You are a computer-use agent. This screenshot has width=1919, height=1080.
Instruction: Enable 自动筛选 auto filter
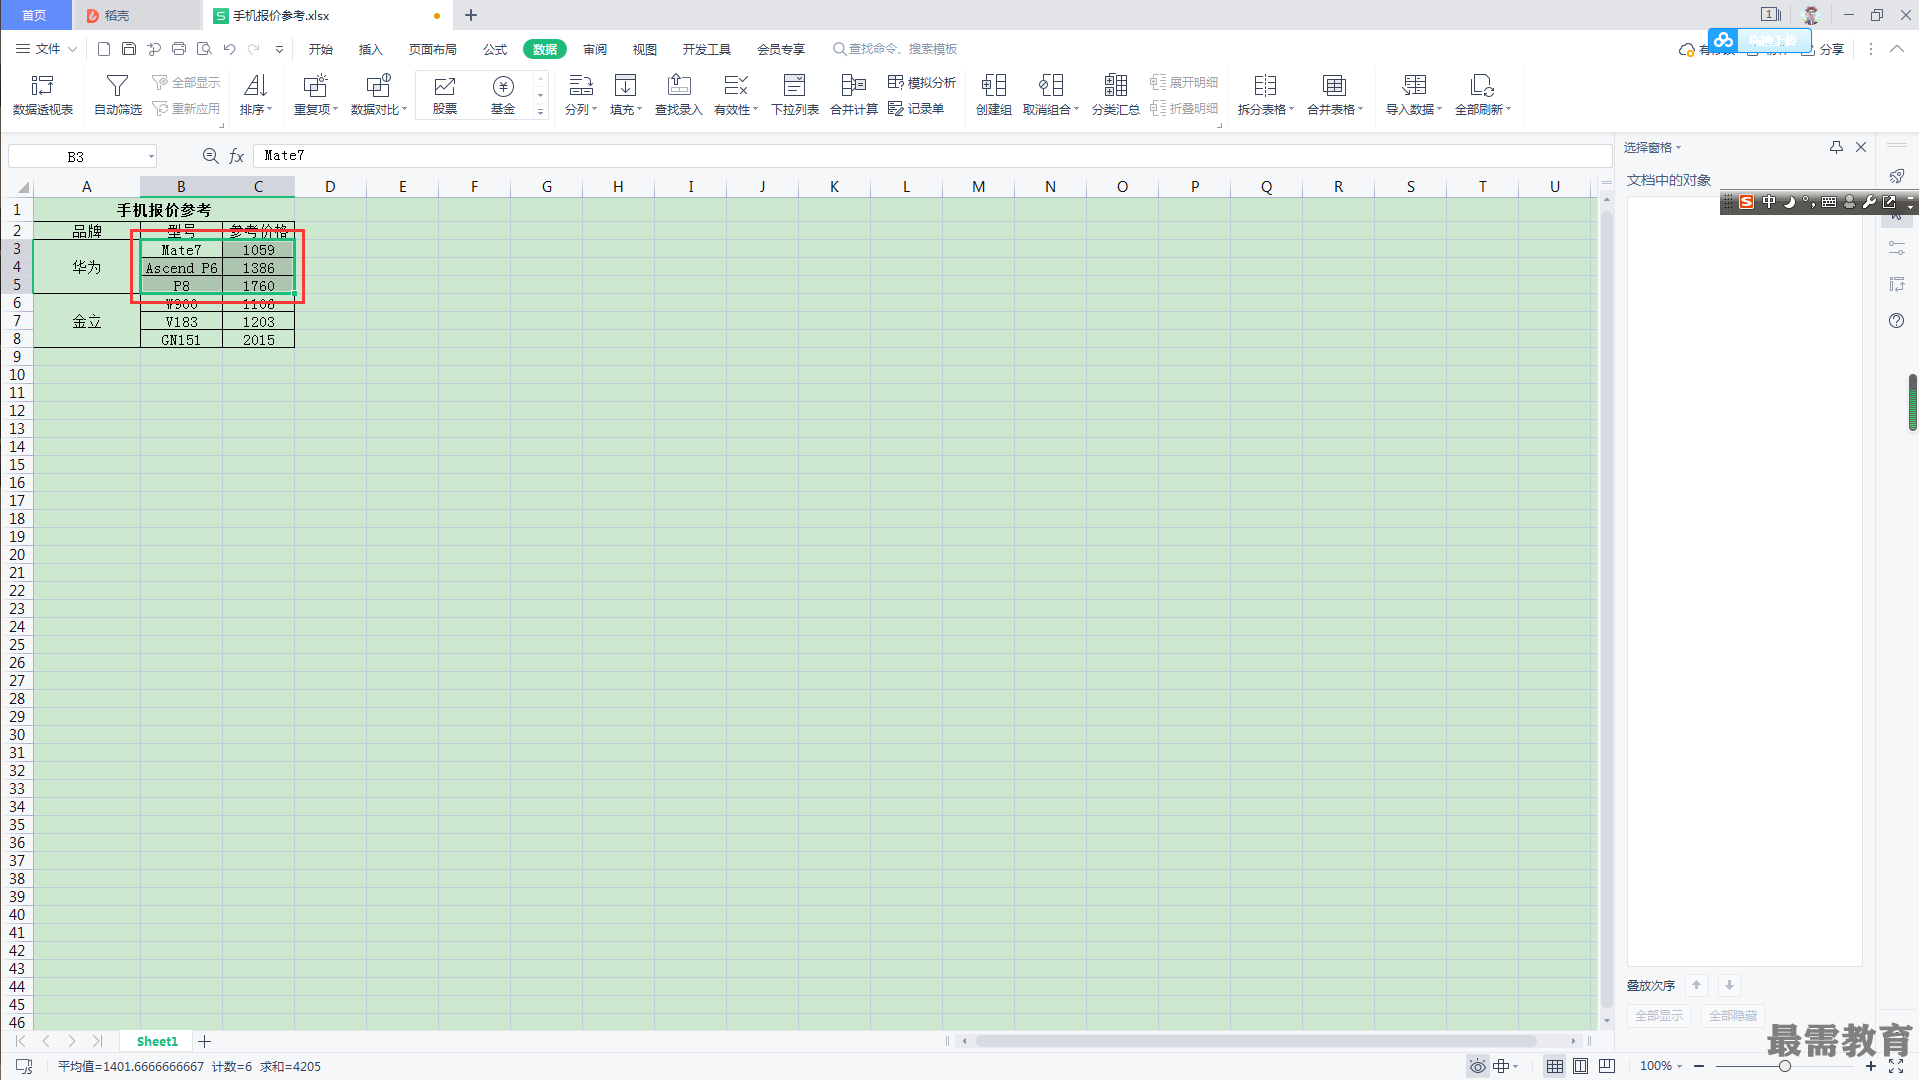pyautogui.click(x=117, y=95)
